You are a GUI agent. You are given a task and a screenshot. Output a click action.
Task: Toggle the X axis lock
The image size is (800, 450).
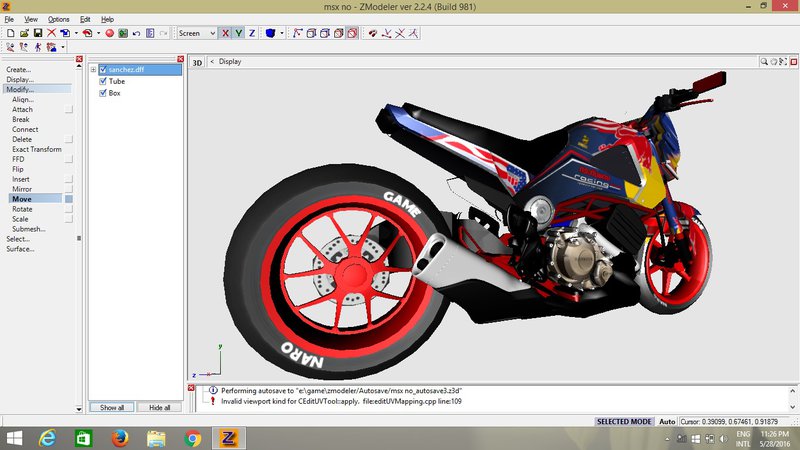(225, 33)
